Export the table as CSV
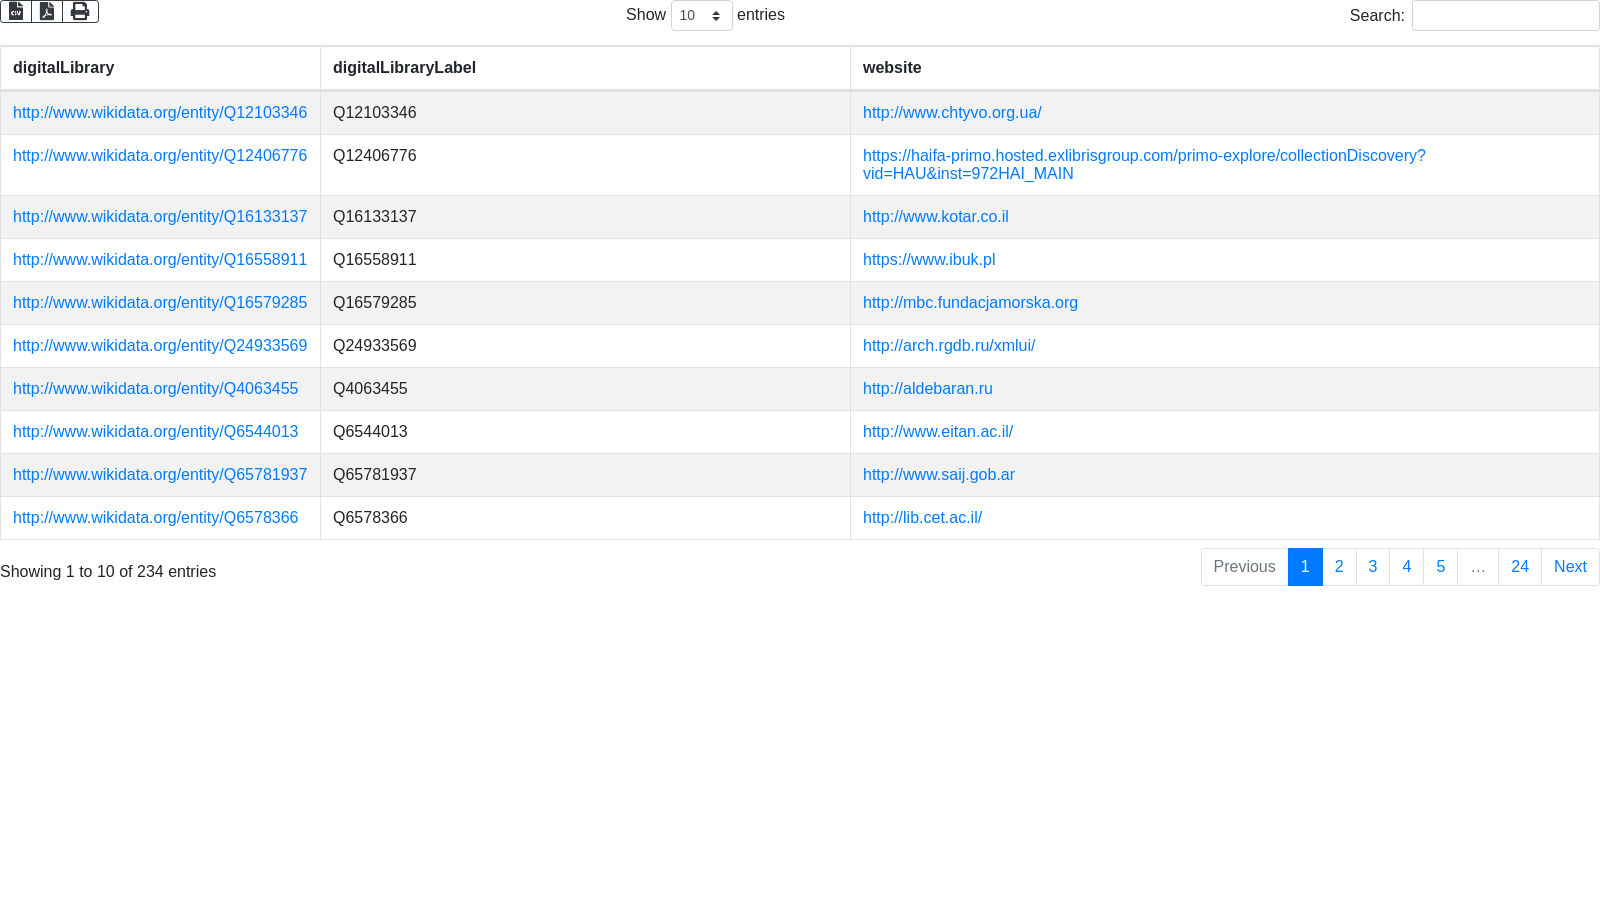The width and height of the screenshot is (1600, 900). pyautogui.click(x=16, y=11)
